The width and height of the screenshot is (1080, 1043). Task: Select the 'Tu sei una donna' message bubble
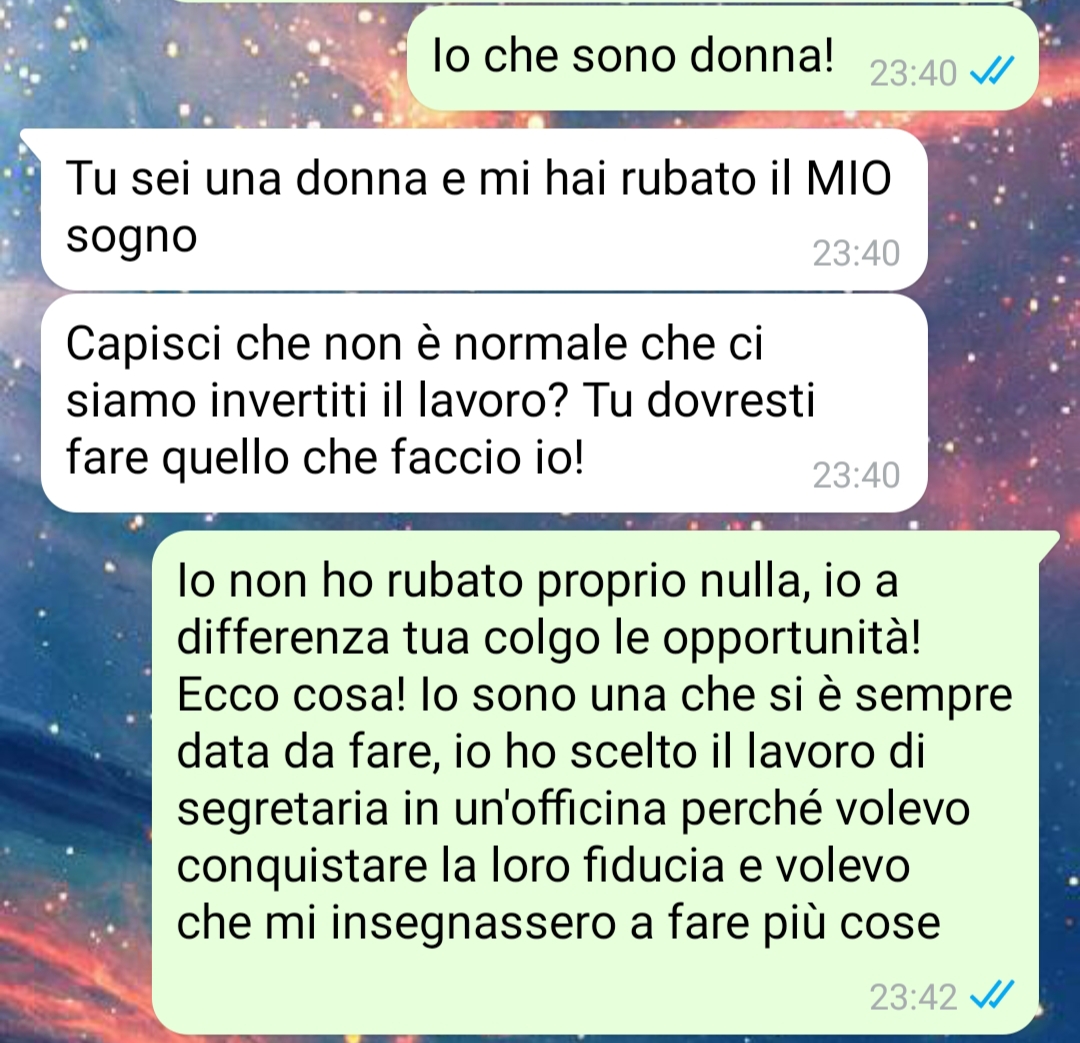(x=484, y=209)
